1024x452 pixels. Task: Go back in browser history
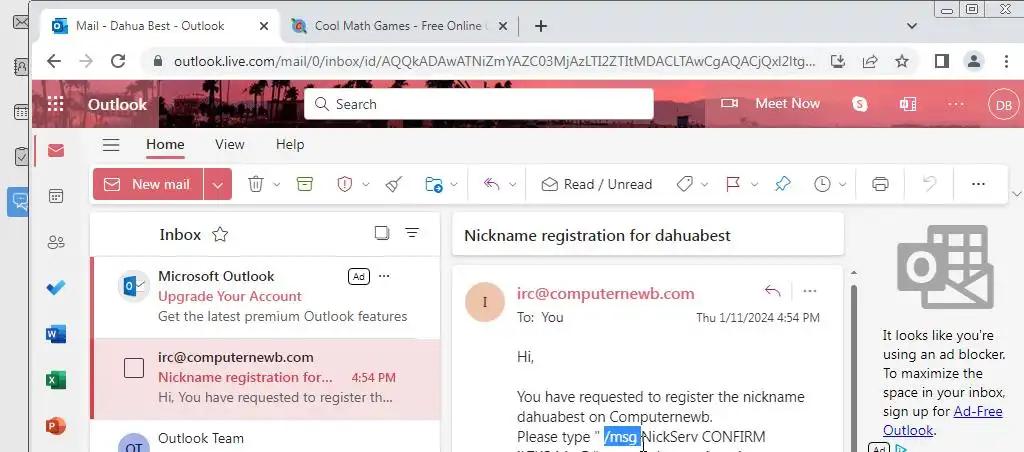click(54, 61)
